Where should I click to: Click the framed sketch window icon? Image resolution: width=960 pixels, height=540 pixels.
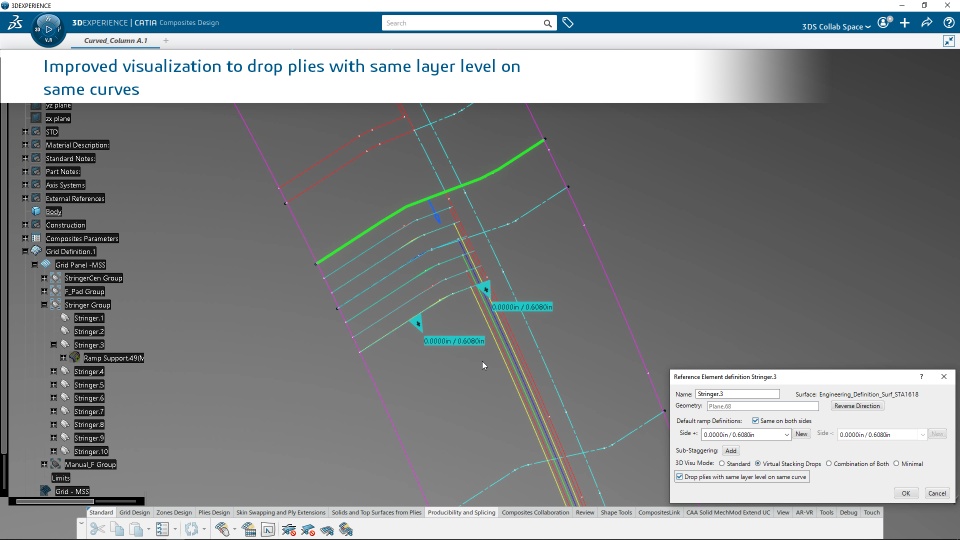[268, 530]
